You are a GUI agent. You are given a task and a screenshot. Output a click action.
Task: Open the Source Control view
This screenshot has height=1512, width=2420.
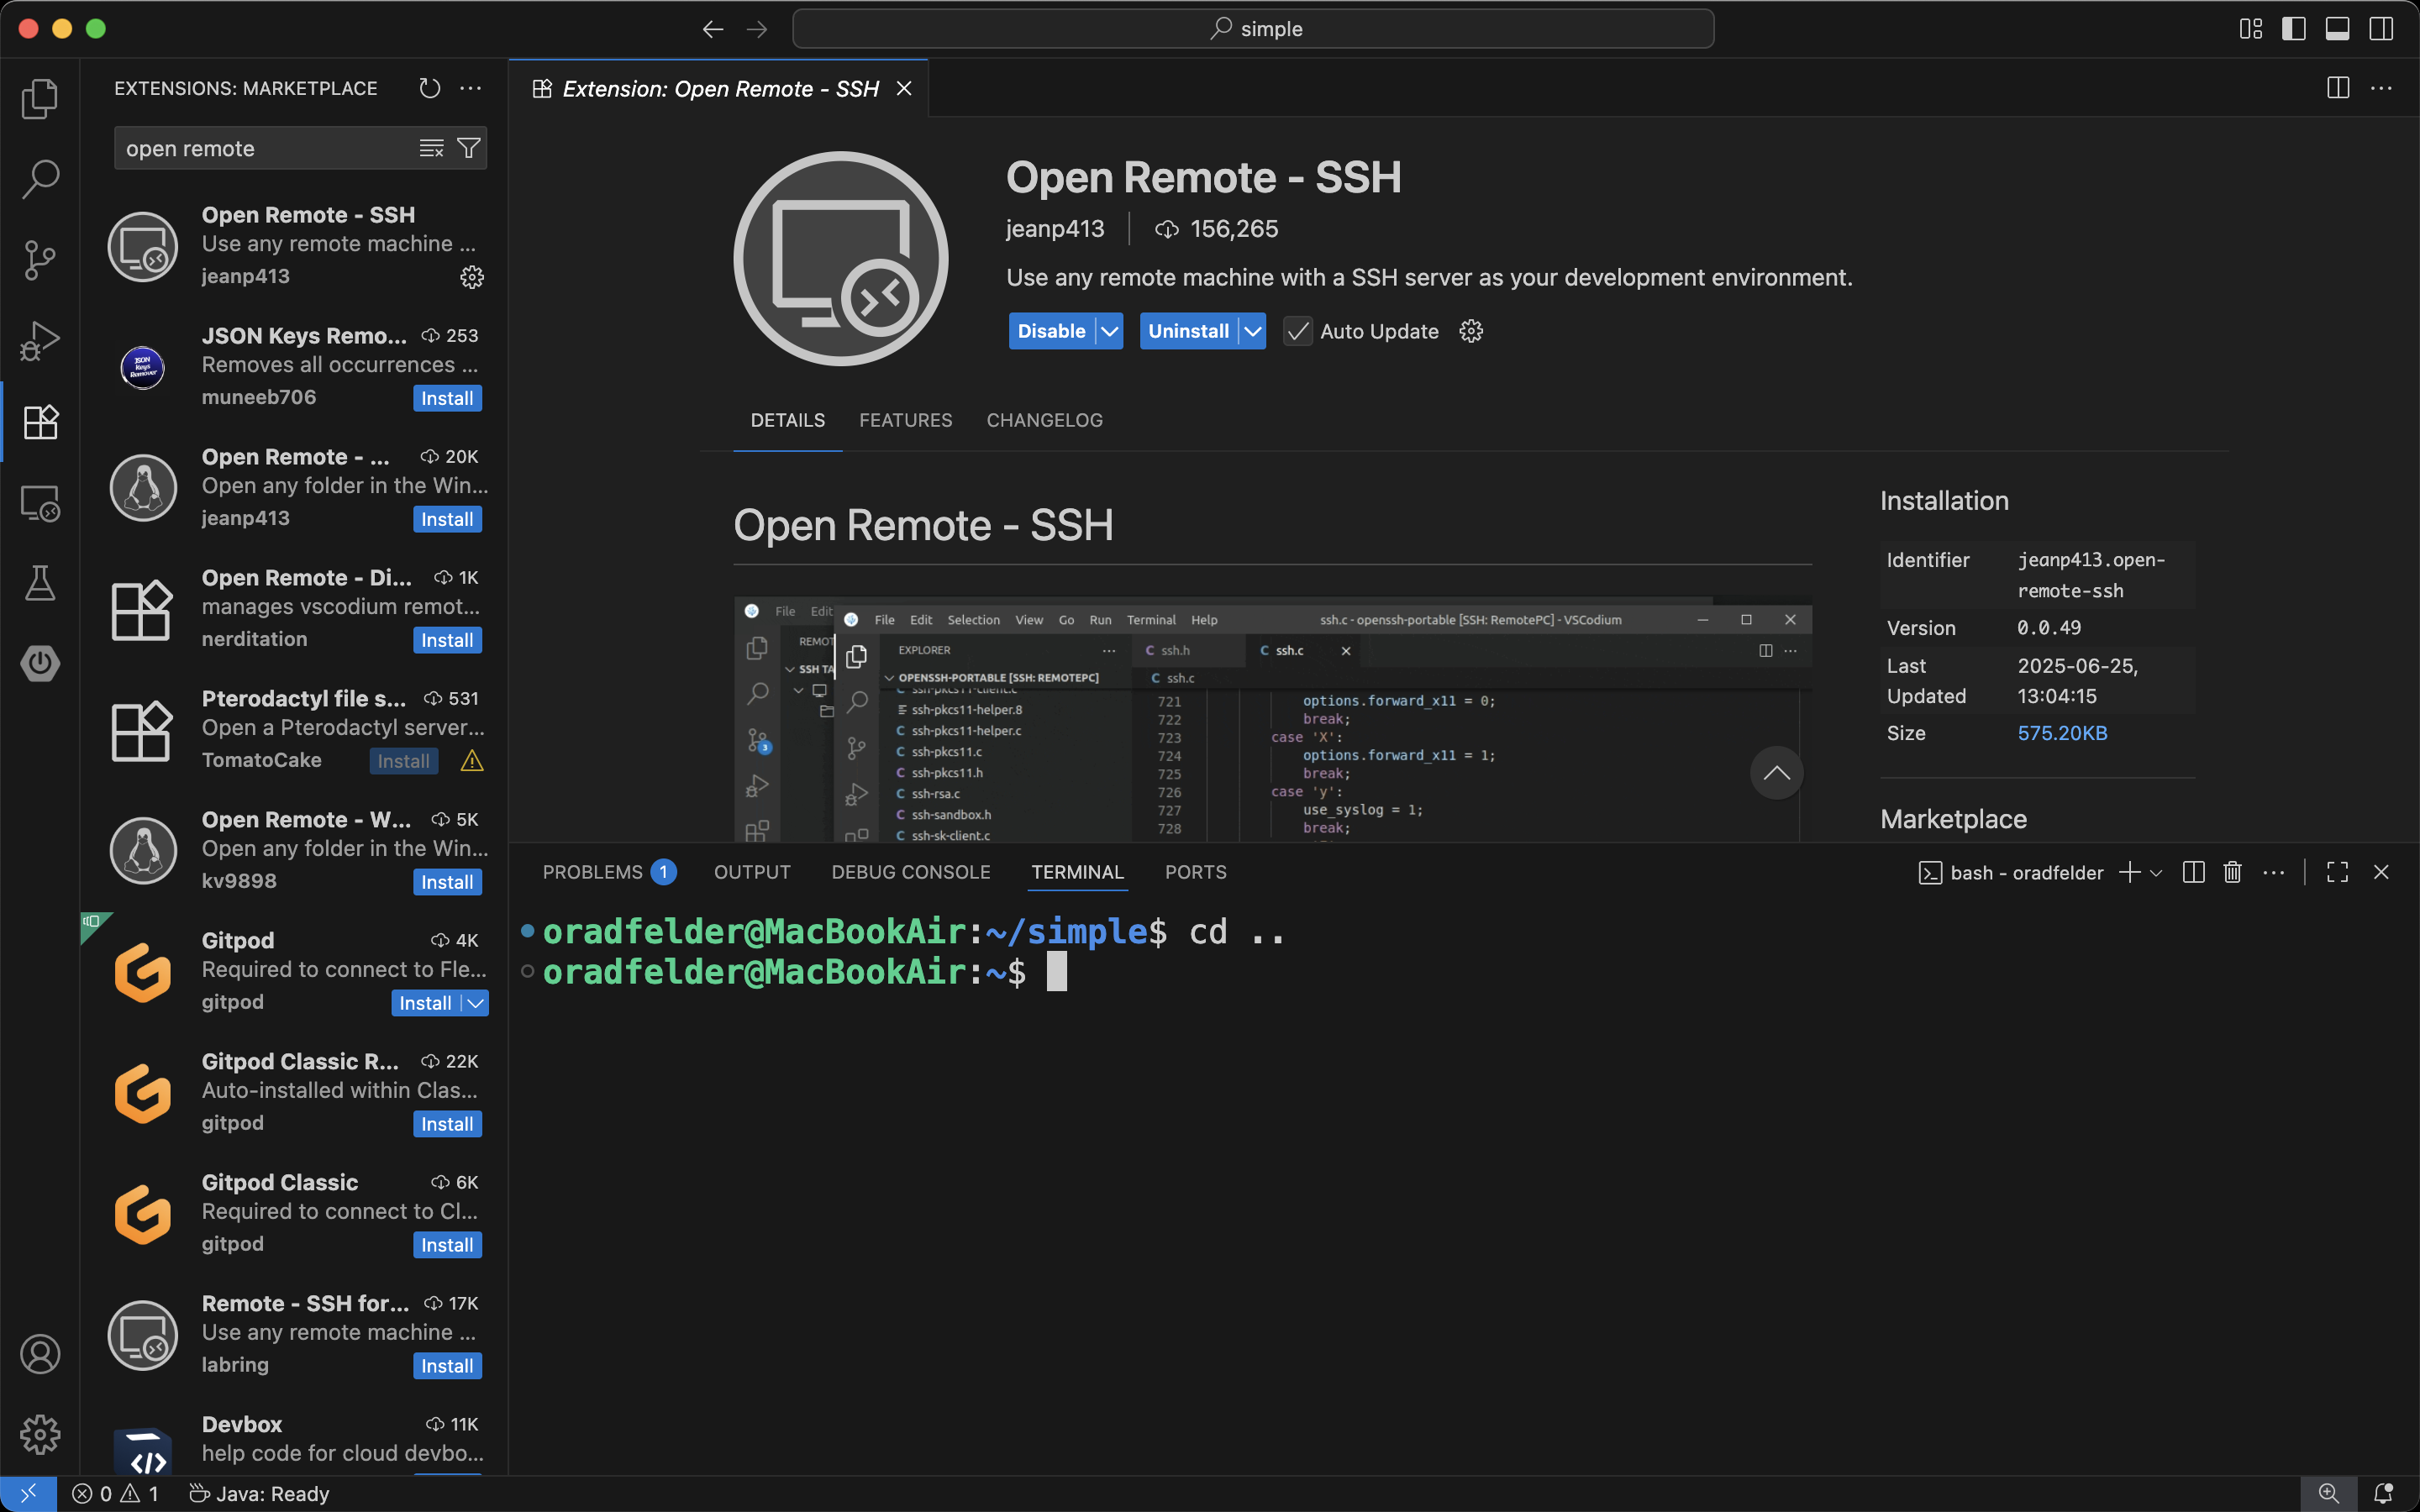pyautogui.click(x=40, y=260)
